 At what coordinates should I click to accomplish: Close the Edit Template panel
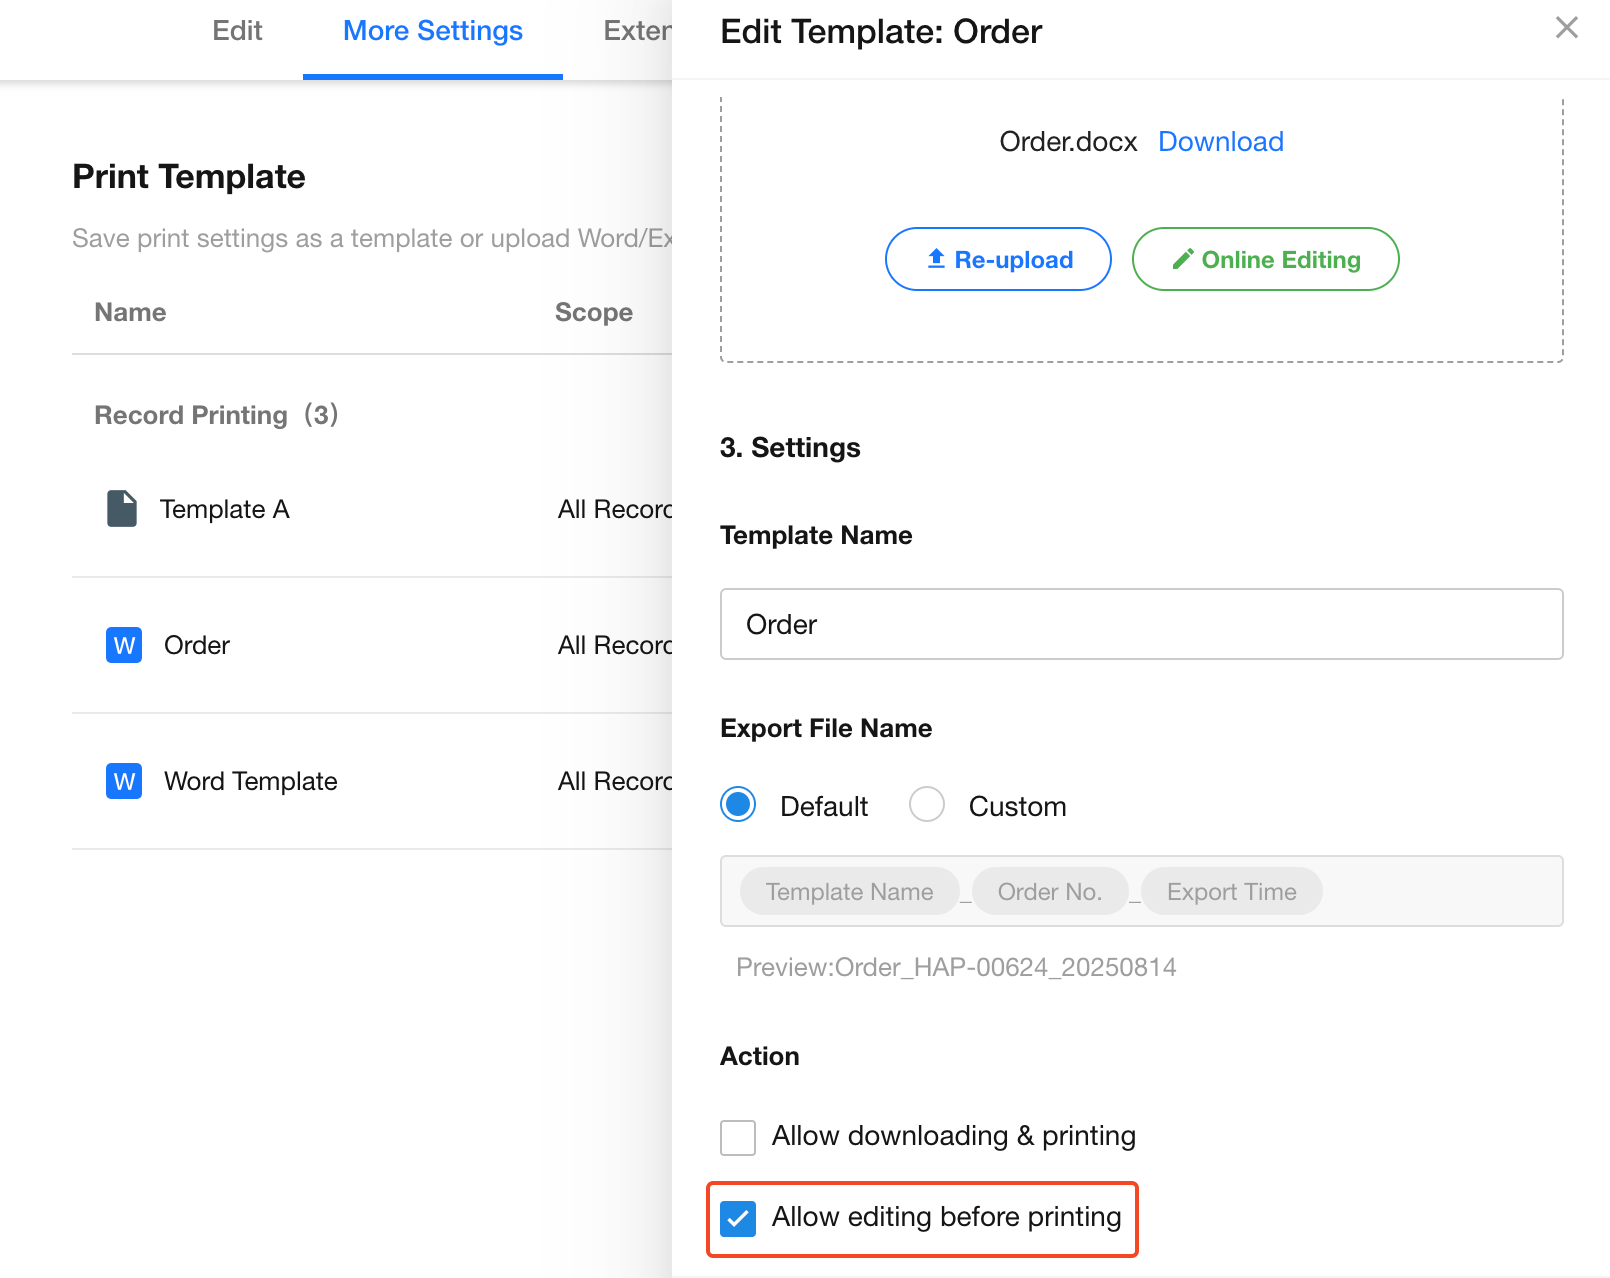(x=1566, y=28)
